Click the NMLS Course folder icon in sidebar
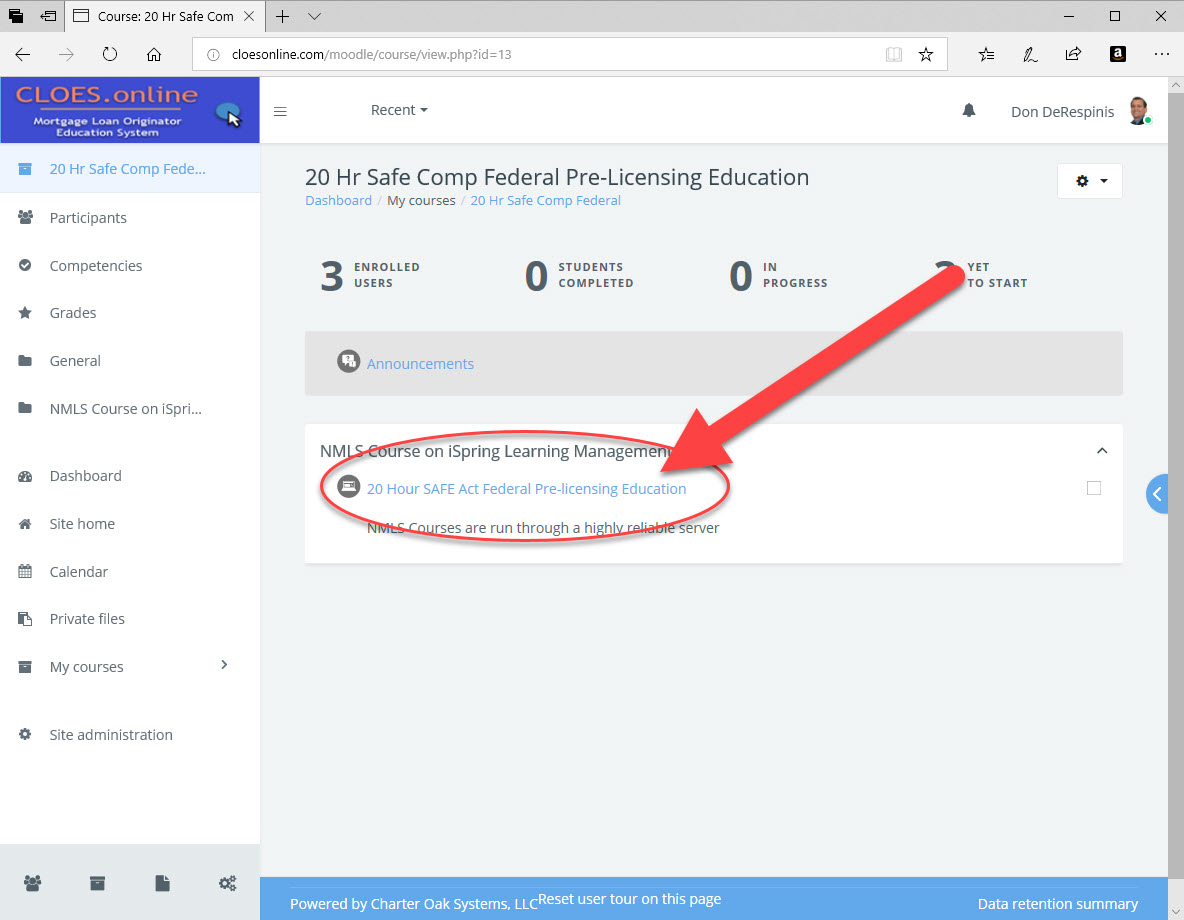Screen dimensions: 1184x920 pos(25,409)
